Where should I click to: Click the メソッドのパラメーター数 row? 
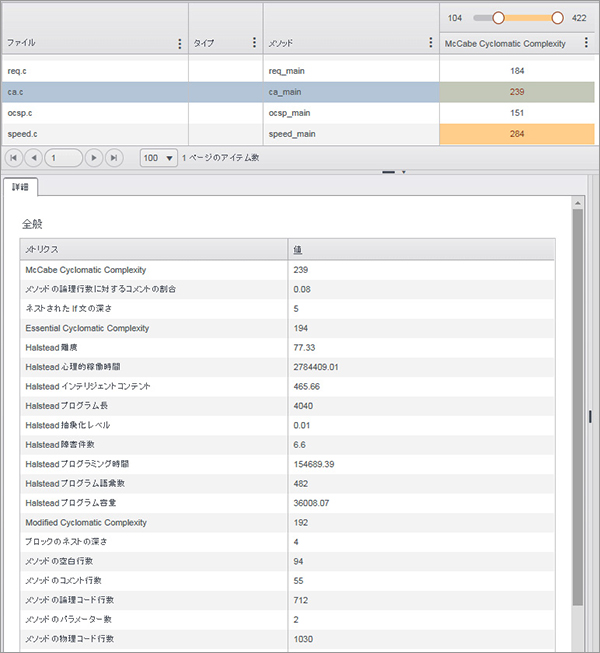pos(287,620)
